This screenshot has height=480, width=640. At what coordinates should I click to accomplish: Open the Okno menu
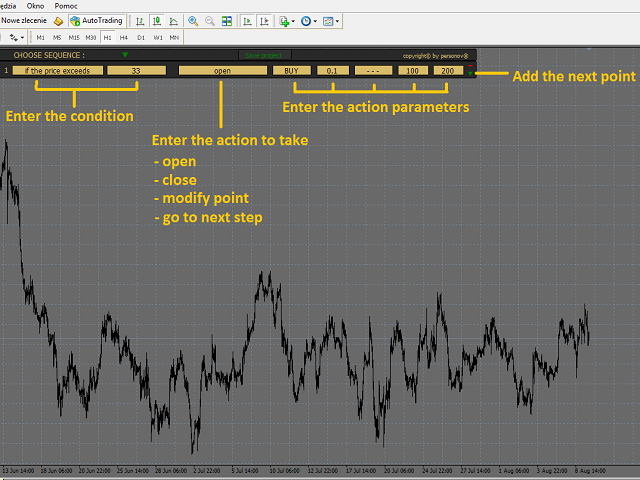[36, 6]
